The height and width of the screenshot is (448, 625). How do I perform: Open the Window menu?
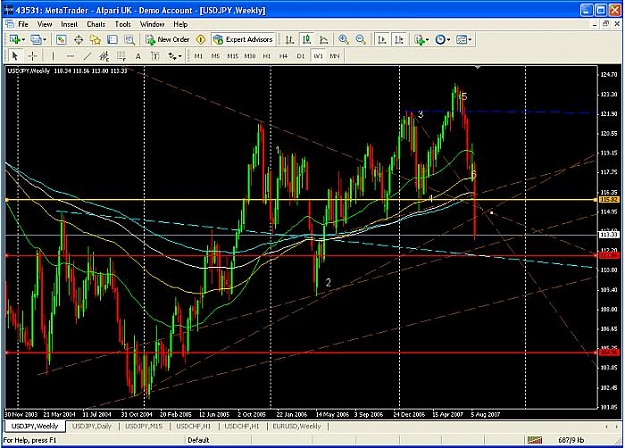pyautogui.click(x=152, y=24)
